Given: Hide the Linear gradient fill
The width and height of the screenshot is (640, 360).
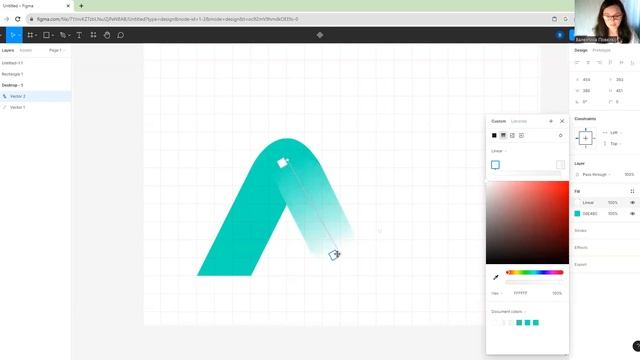Looking at the screenshot, I should [x=633, y=202].
